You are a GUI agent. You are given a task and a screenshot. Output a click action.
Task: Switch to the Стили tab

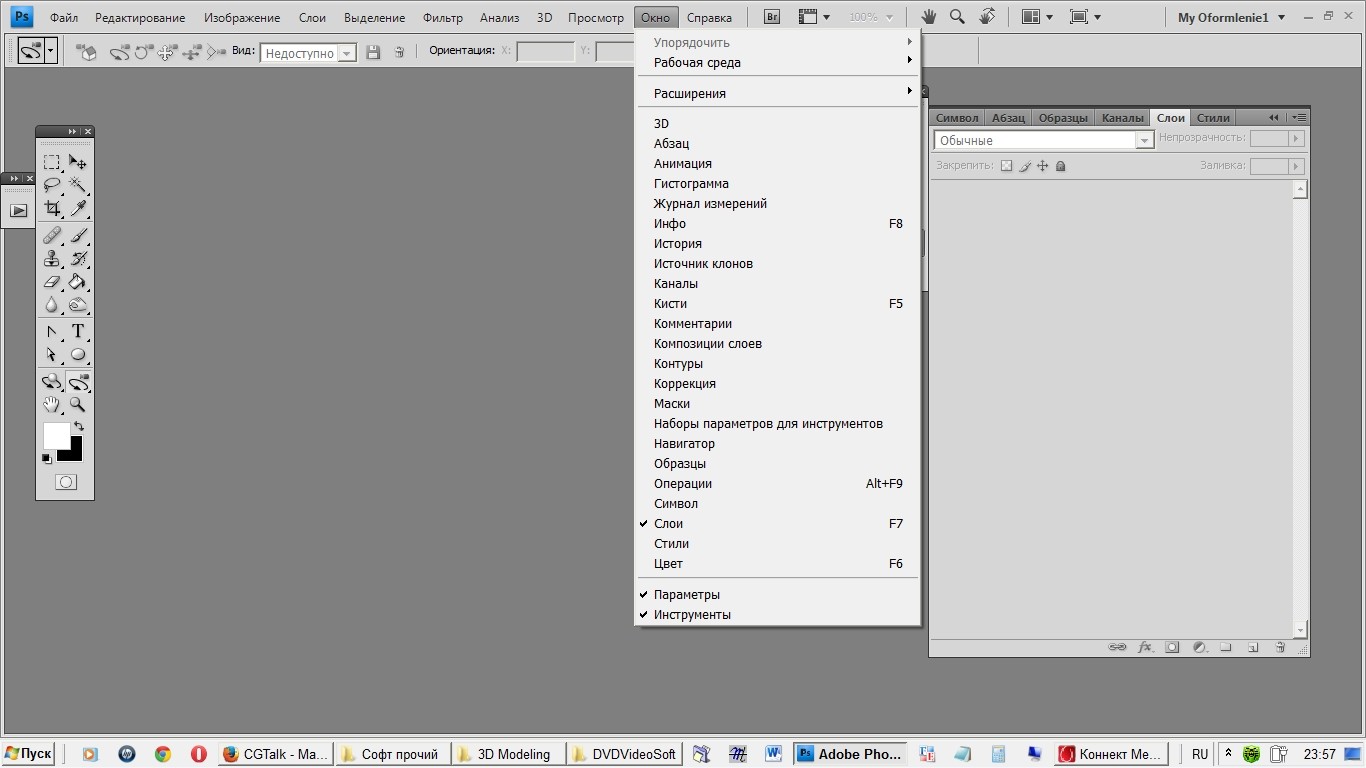coord(1213,118)
